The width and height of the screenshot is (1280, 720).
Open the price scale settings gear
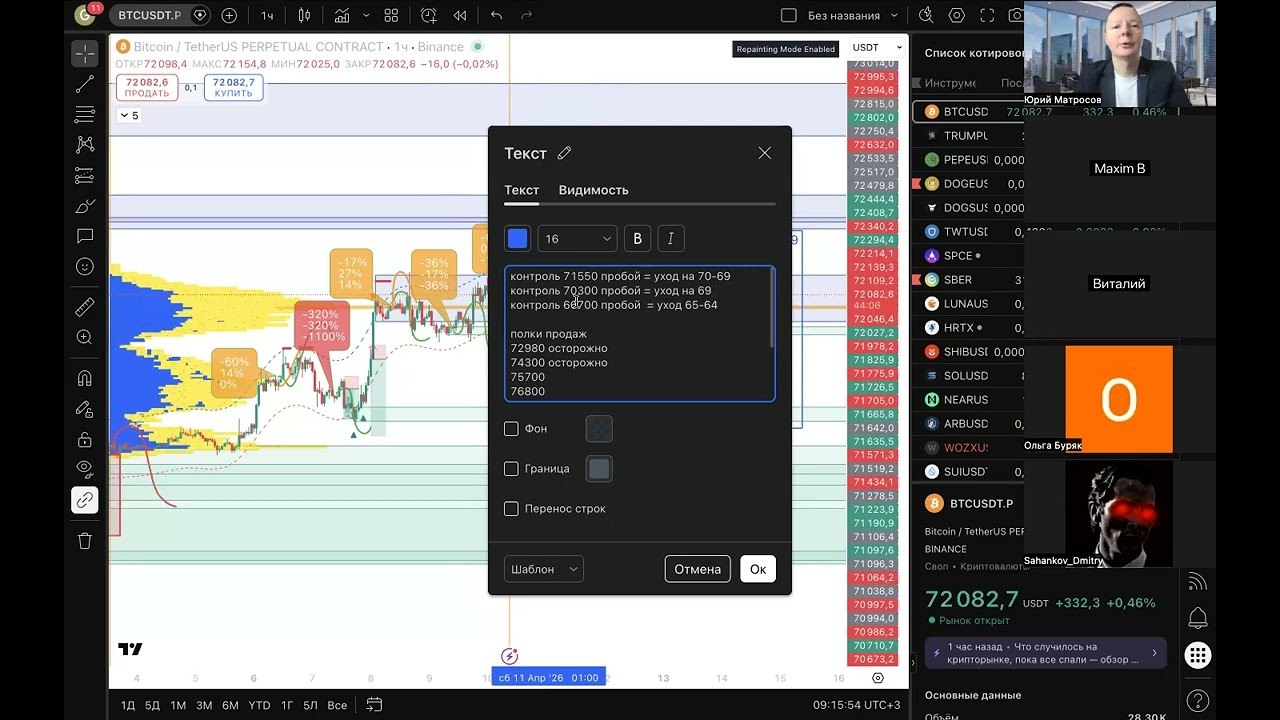[x=878, y=678]
